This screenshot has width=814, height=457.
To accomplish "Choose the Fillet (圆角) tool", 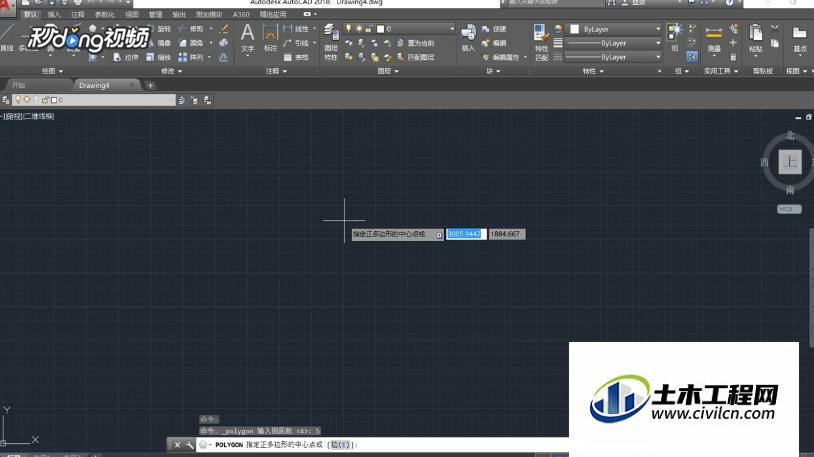I will point(191,43).
